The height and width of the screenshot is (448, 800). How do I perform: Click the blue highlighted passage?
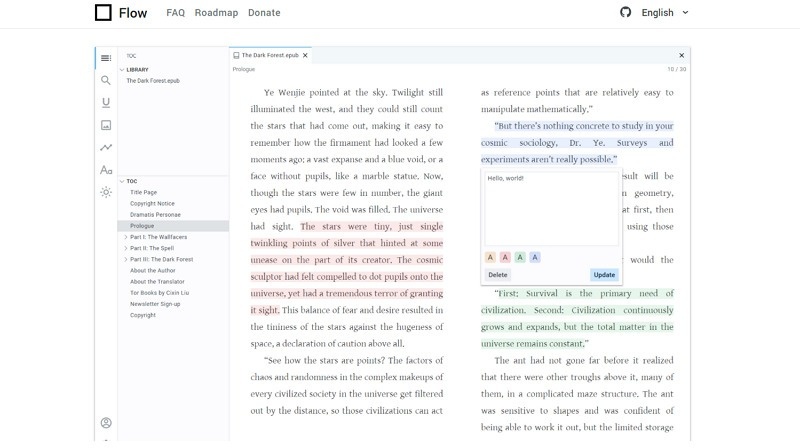pos(577,142)
